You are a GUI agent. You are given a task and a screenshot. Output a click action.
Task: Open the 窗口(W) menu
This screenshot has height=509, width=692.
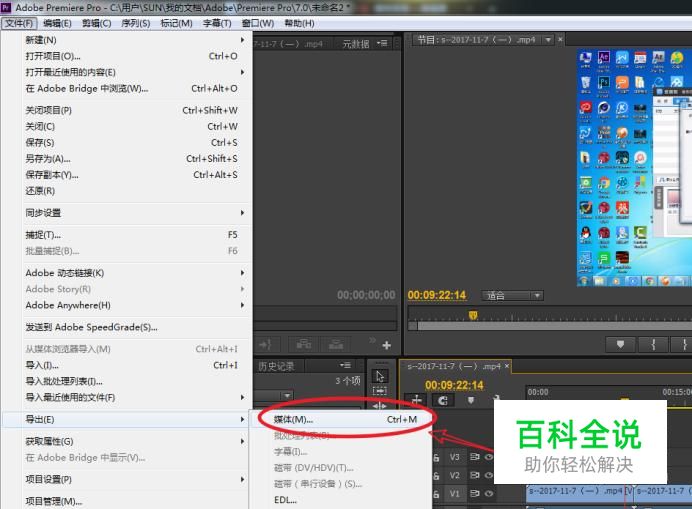click(258, 23)
